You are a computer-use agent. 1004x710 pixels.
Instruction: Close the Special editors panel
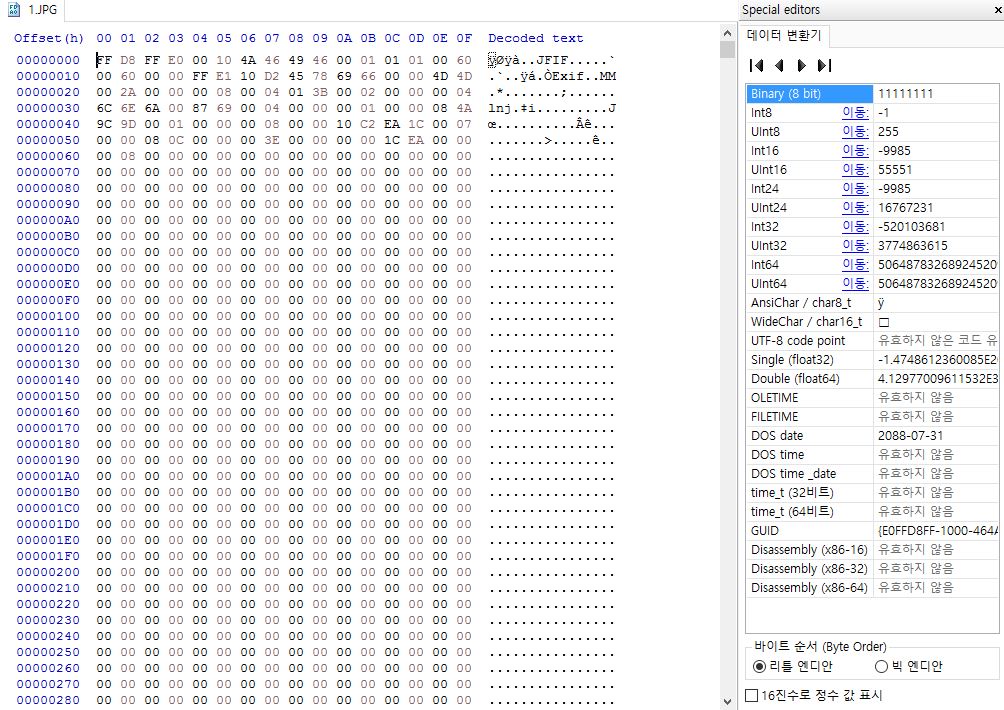(x=998, y=10)
